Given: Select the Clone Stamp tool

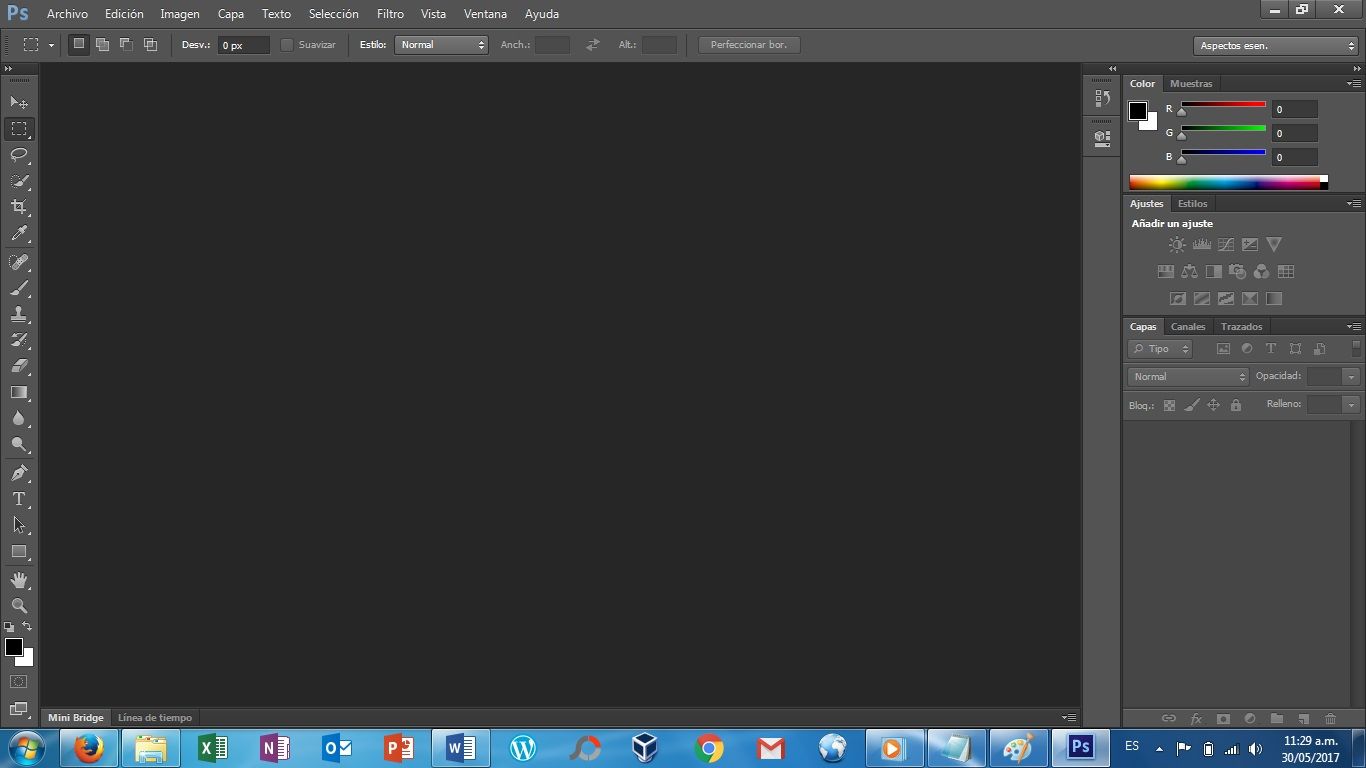Looking at the screenshot, I should click(x=19, y=314).
